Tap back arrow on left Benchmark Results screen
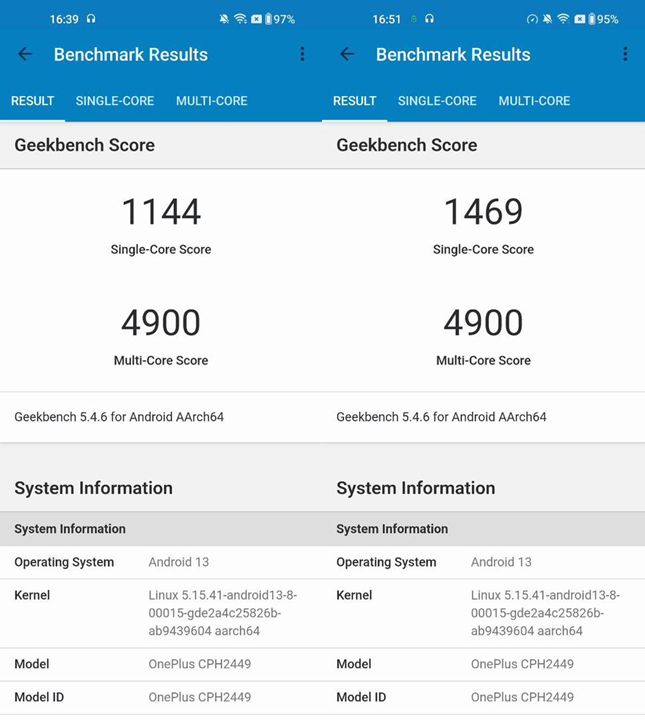Viewport: 645px width, 720px height. pos(25,55)
